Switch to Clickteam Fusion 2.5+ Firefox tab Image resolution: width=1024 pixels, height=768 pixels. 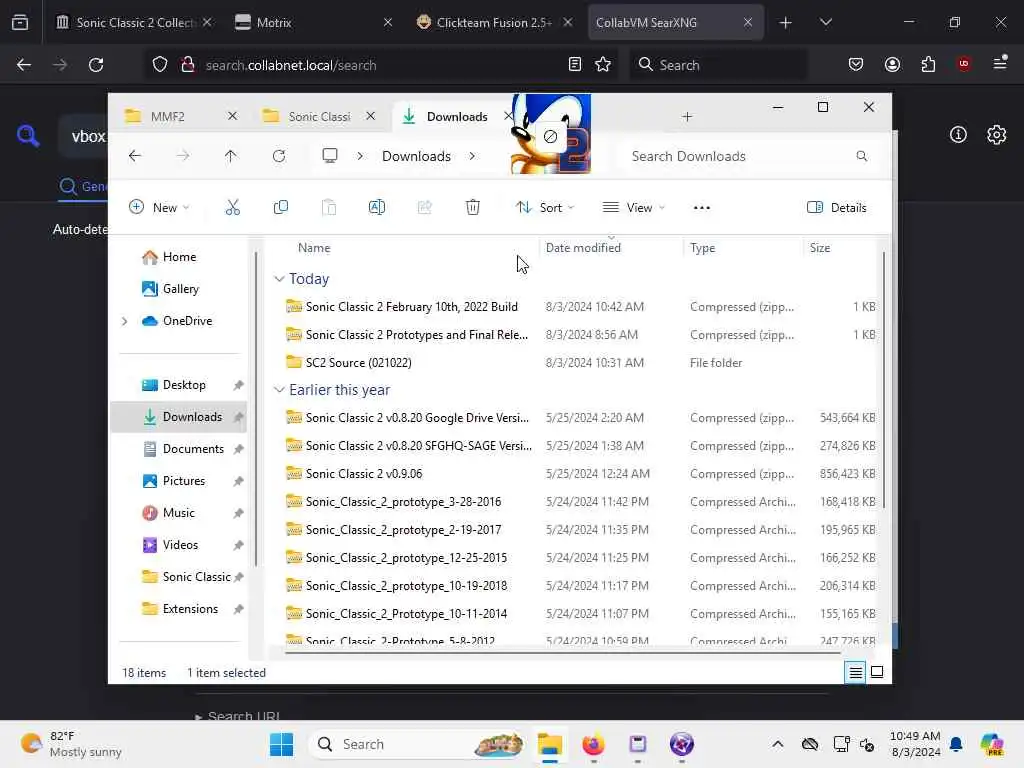pos(494,22)
